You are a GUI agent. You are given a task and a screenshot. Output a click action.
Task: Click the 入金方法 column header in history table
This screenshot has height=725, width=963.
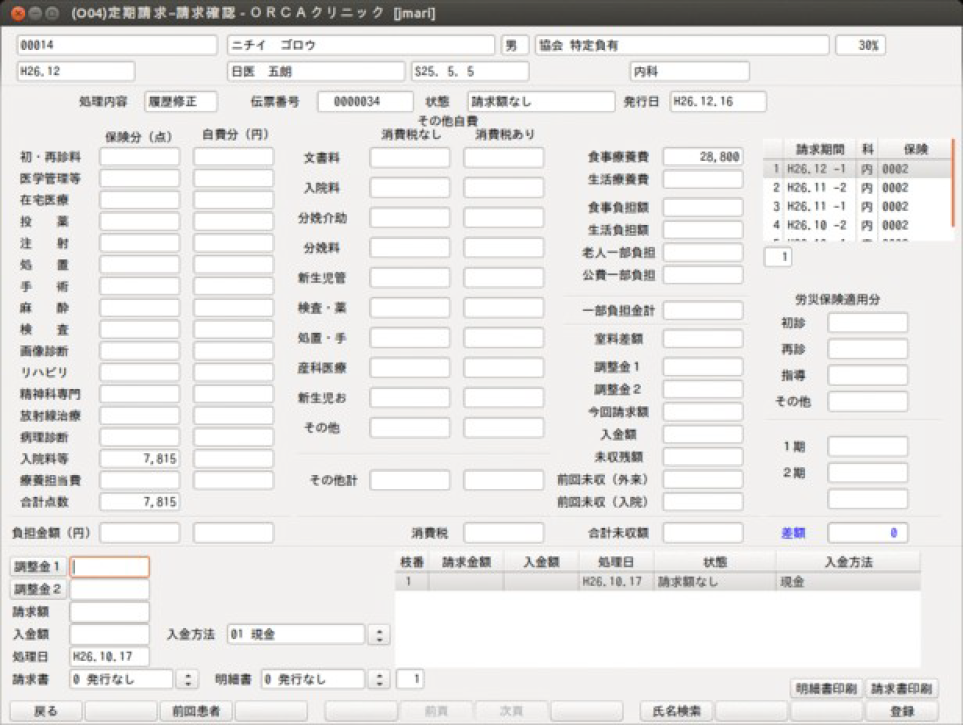[848, 562]
